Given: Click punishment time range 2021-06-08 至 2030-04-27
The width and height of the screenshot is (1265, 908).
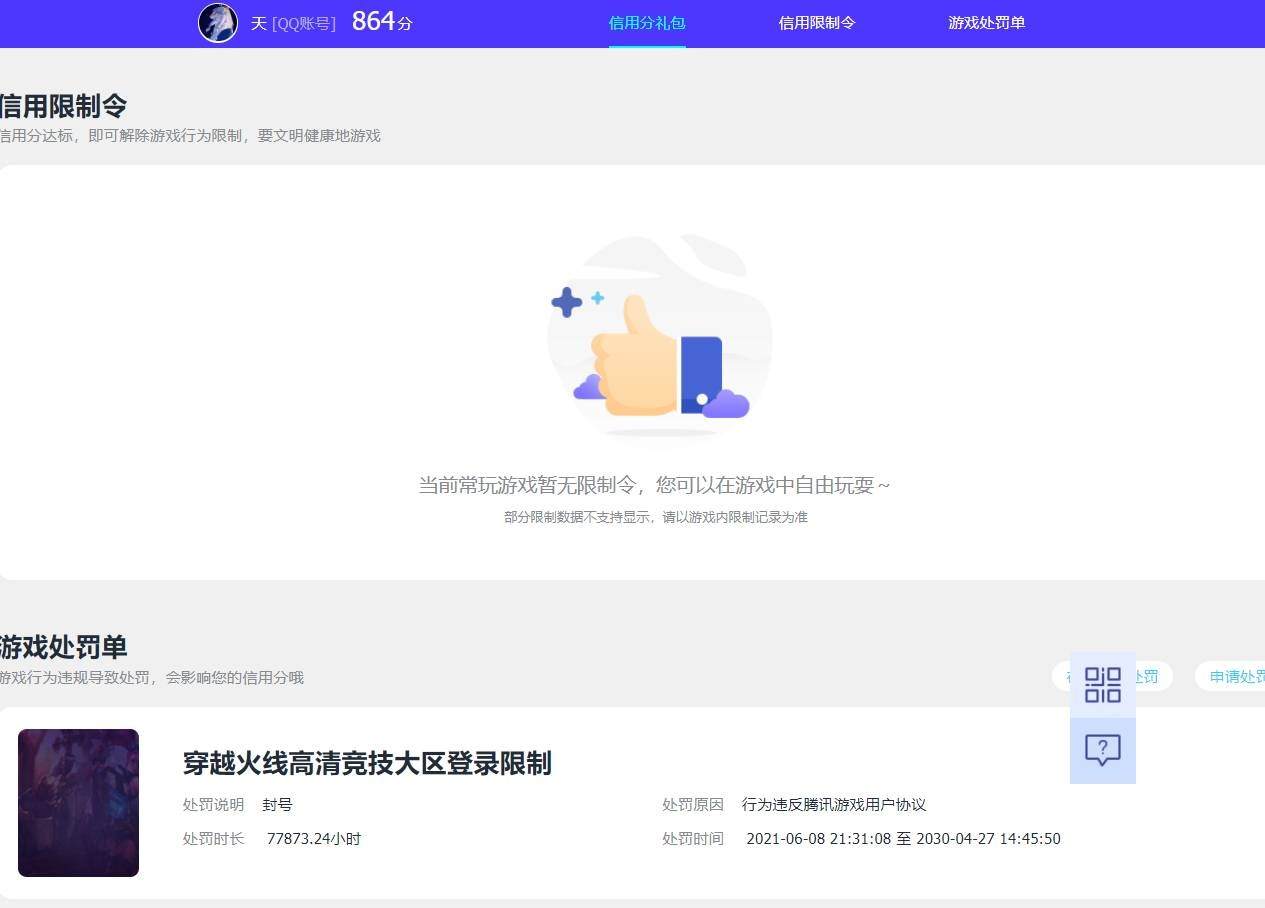Looking at the screenshot, I should (x=903, y=839).
